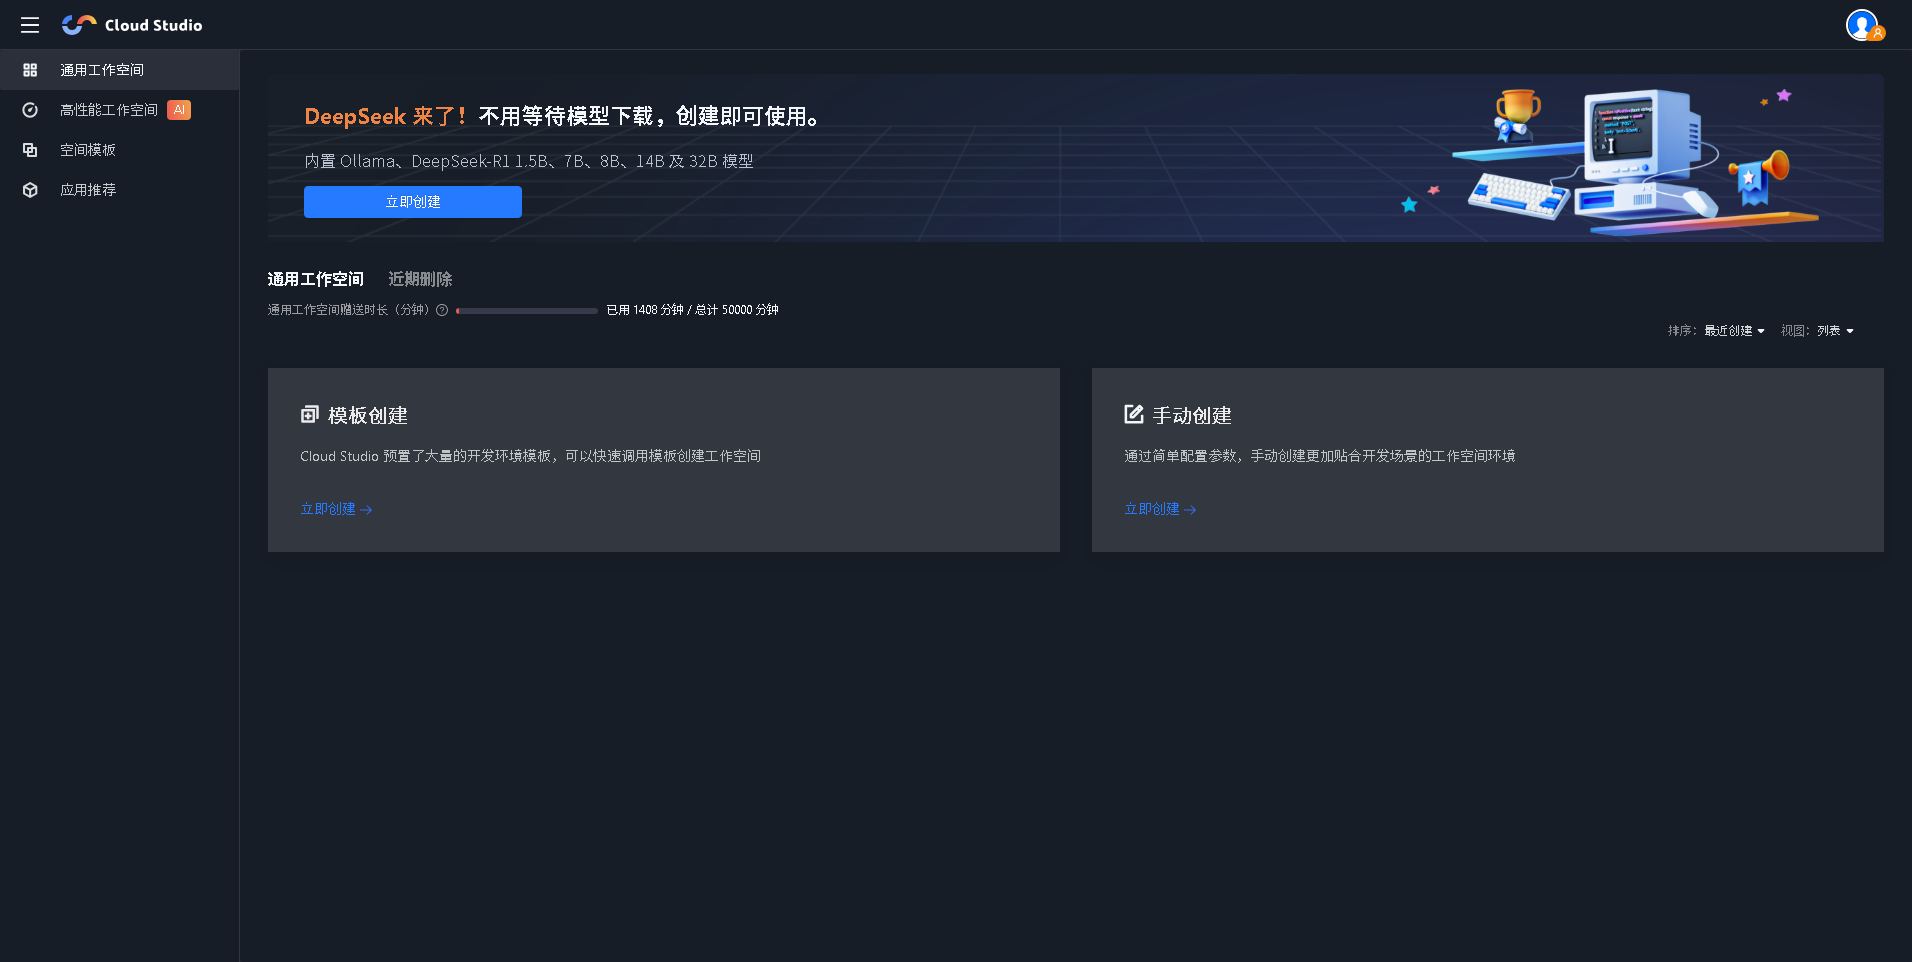Click the 应用推荐 cube icon
The image size is (1912, 962).
coord(30,190)
